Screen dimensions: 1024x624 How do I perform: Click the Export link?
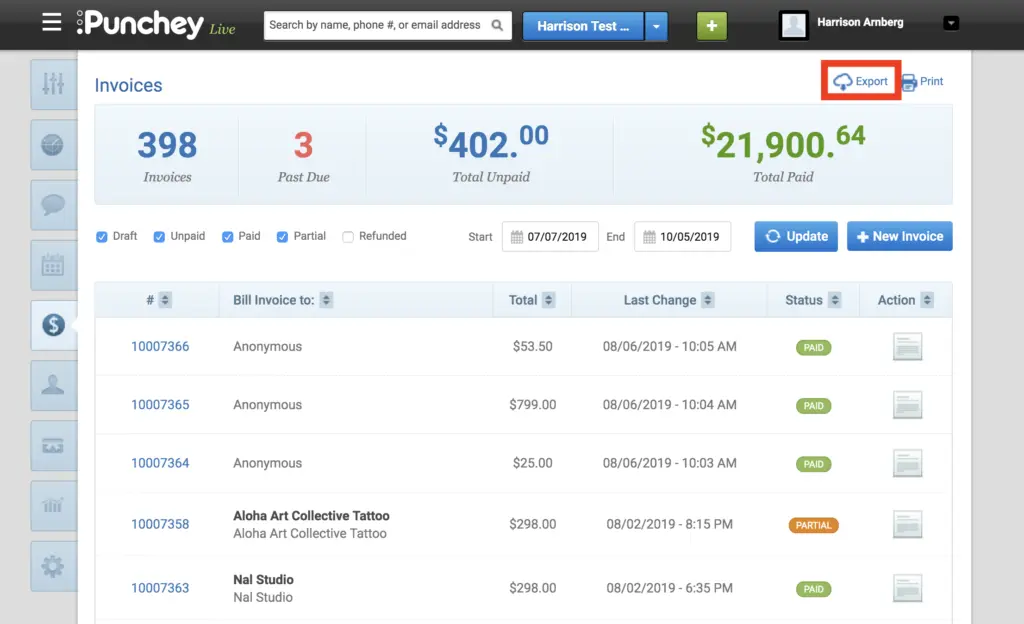click(x=861, y=82)
